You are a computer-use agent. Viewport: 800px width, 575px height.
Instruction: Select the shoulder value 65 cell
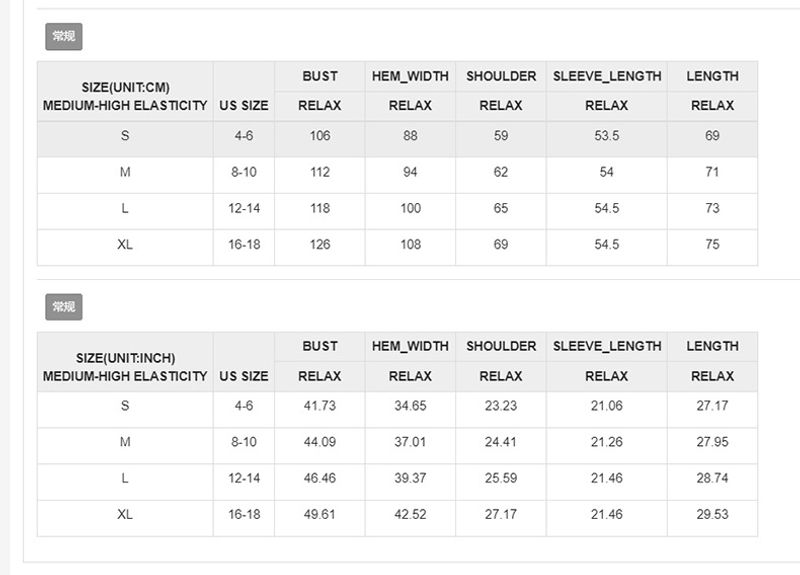point(501,208)
